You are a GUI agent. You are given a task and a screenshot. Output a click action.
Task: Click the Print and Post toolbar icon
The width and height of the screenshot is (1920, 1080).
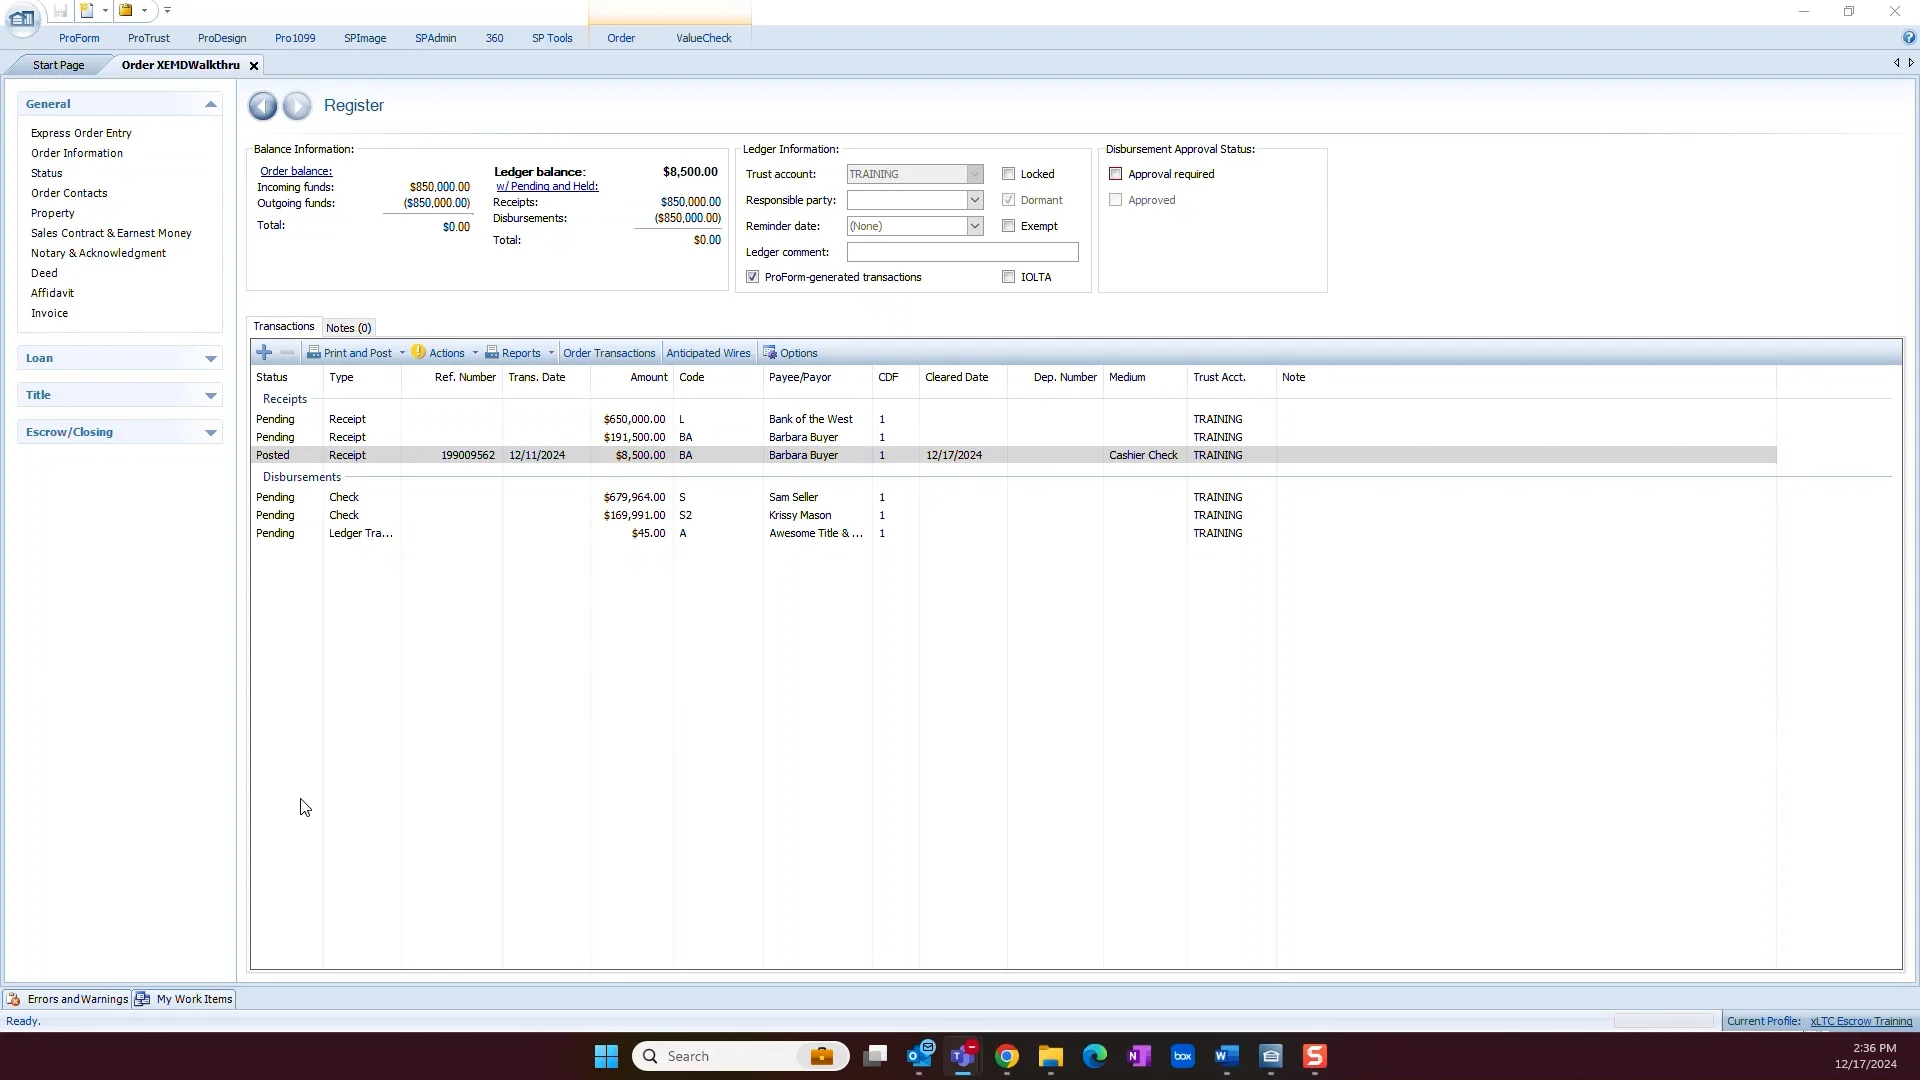(314, 353)
